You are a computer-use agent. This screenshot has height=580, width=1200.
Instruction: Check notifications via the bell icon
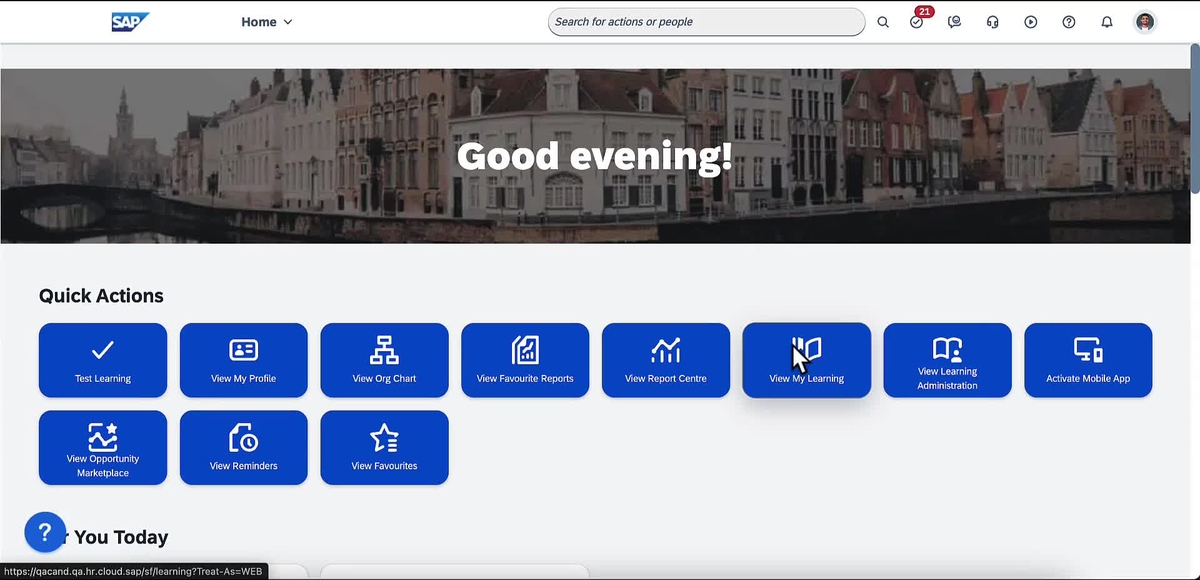(1106, 21)
